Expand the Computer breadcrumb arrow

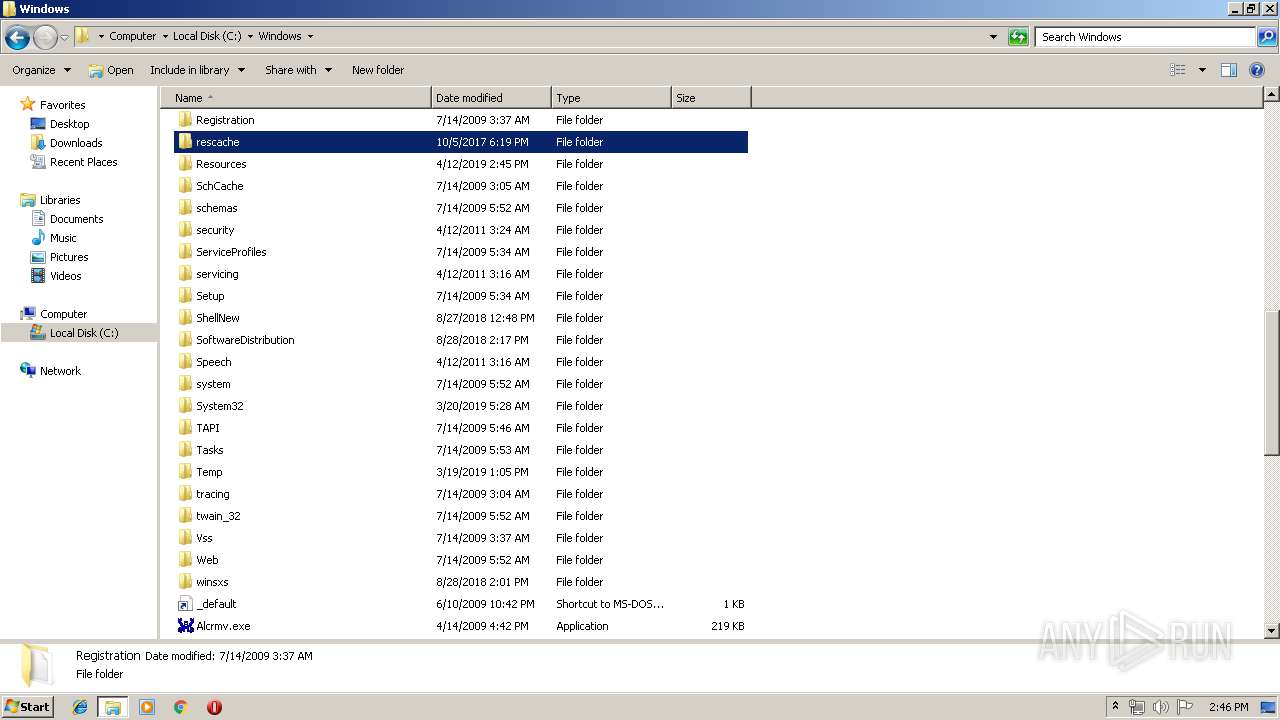[x=165, y=36]
